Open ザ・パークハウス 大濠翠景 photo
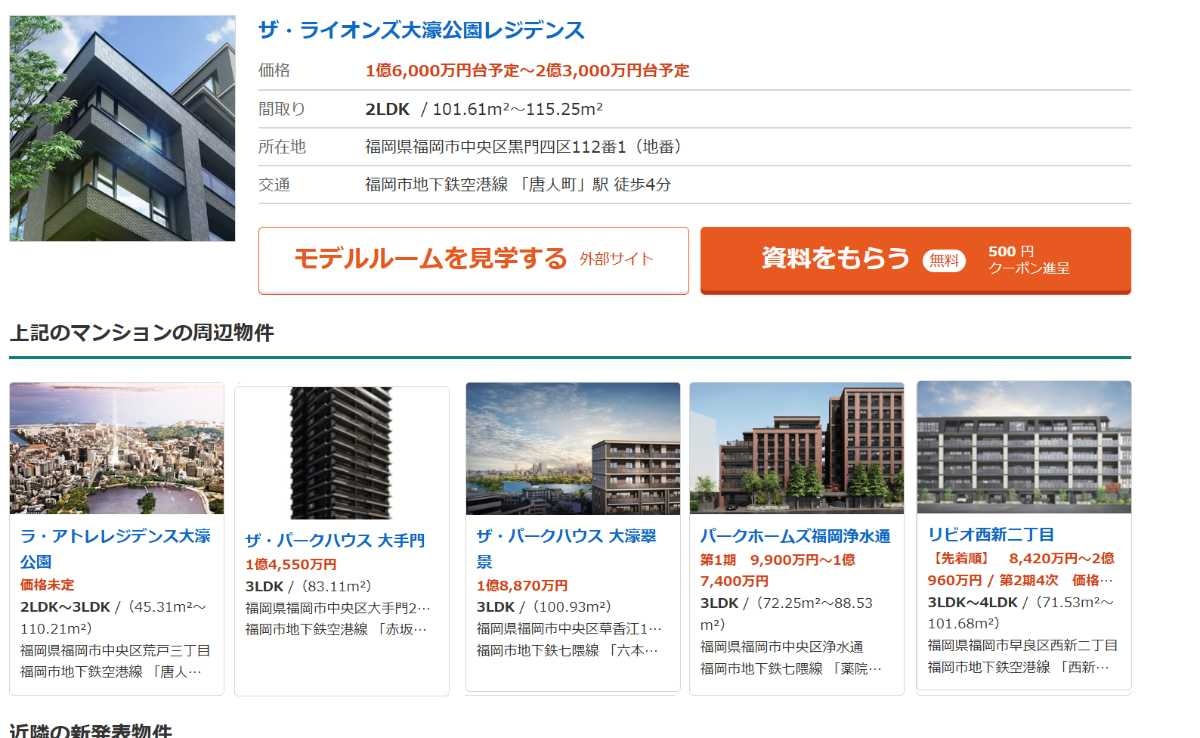This screenshot has width=1200, height=738. (572, 448)
